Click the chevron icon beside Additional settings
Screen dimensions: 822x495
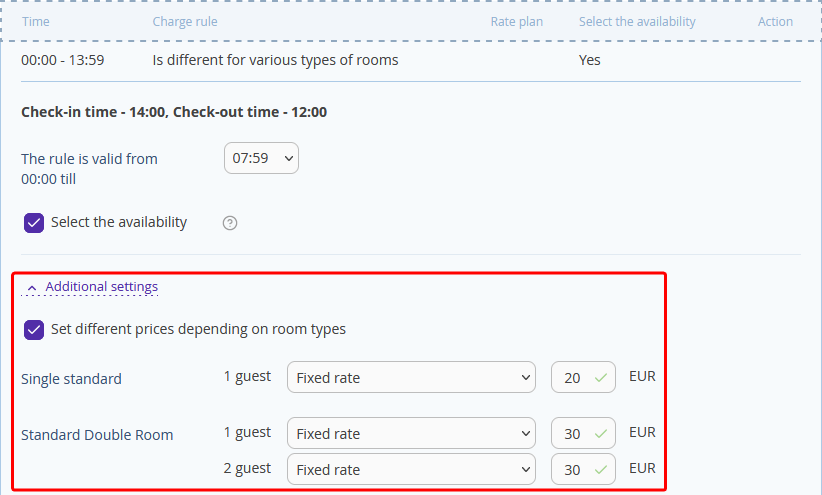point(31,288)
